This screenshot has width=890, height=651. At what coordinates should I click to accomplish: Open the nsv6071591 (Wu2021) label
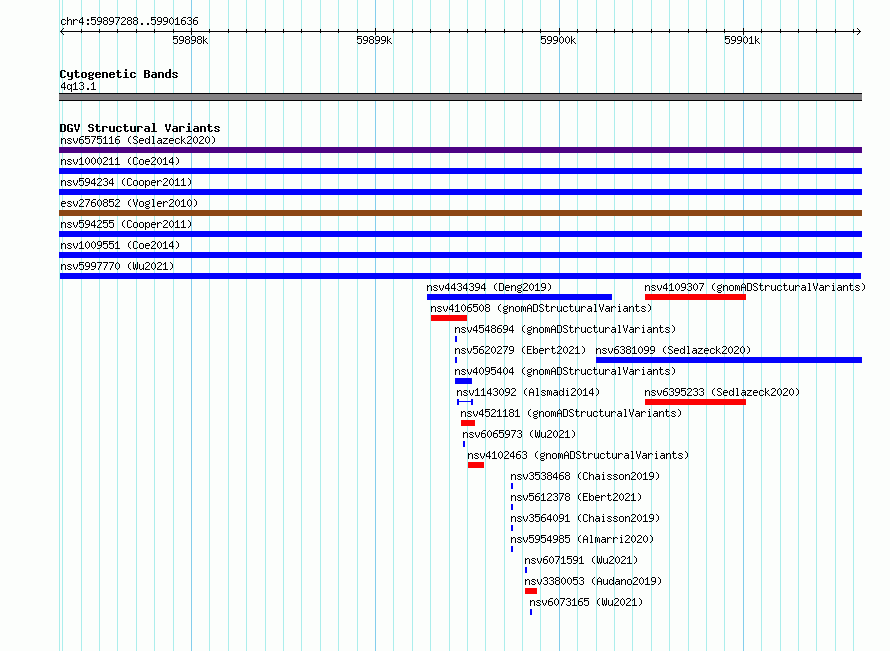click(x=581, y=560)
